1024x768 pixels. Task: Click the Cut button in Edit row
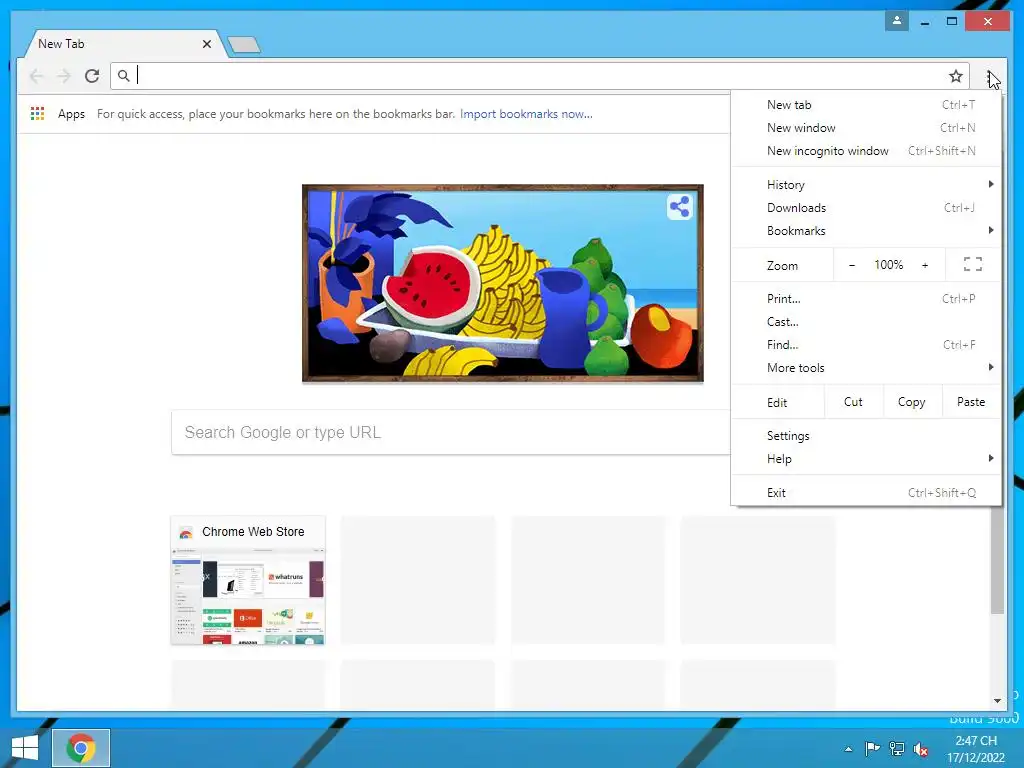coord(854,402)
